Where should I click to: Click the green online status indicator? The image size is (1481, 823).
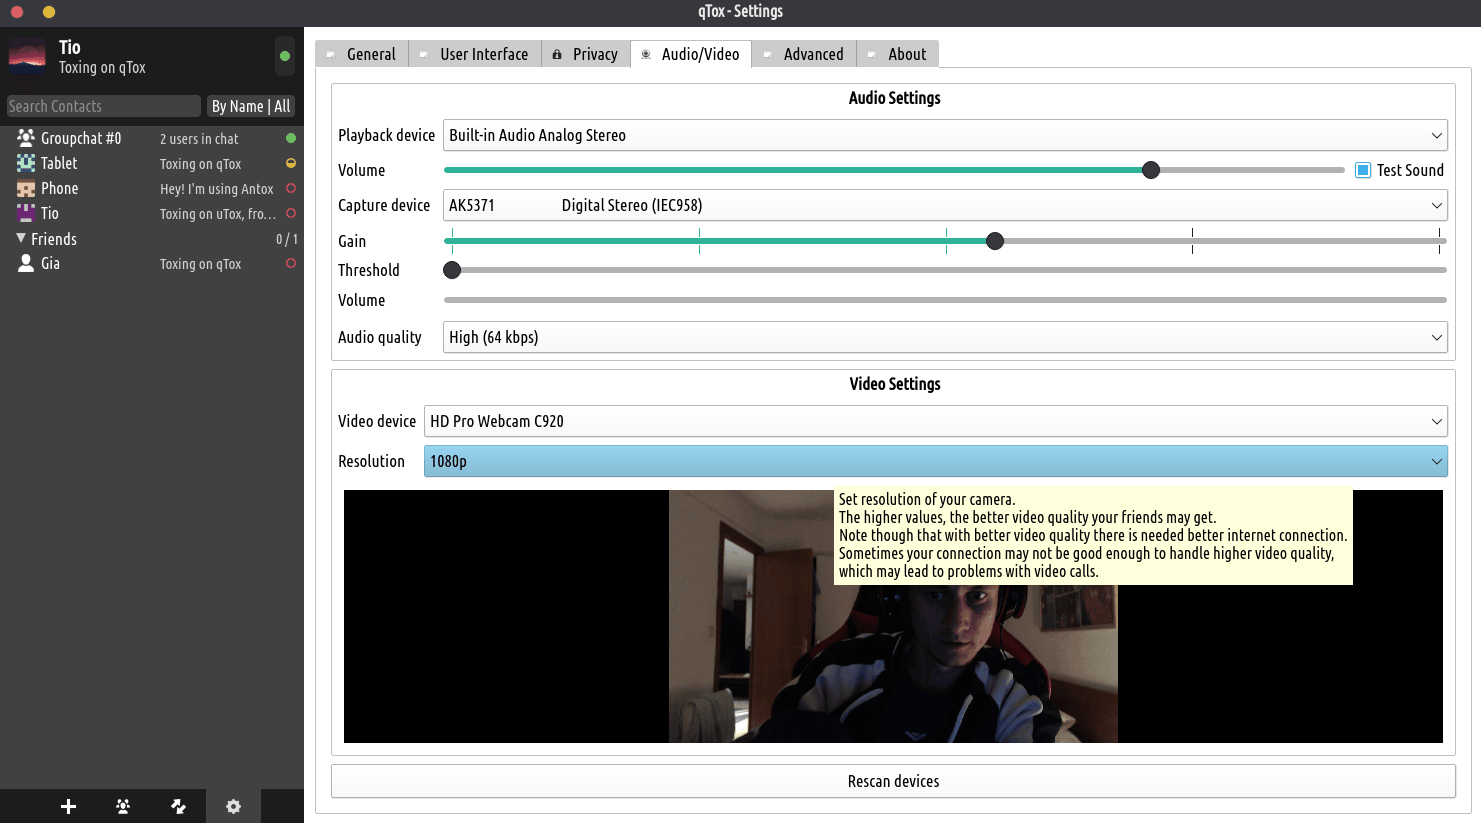[x=285, y=57]
